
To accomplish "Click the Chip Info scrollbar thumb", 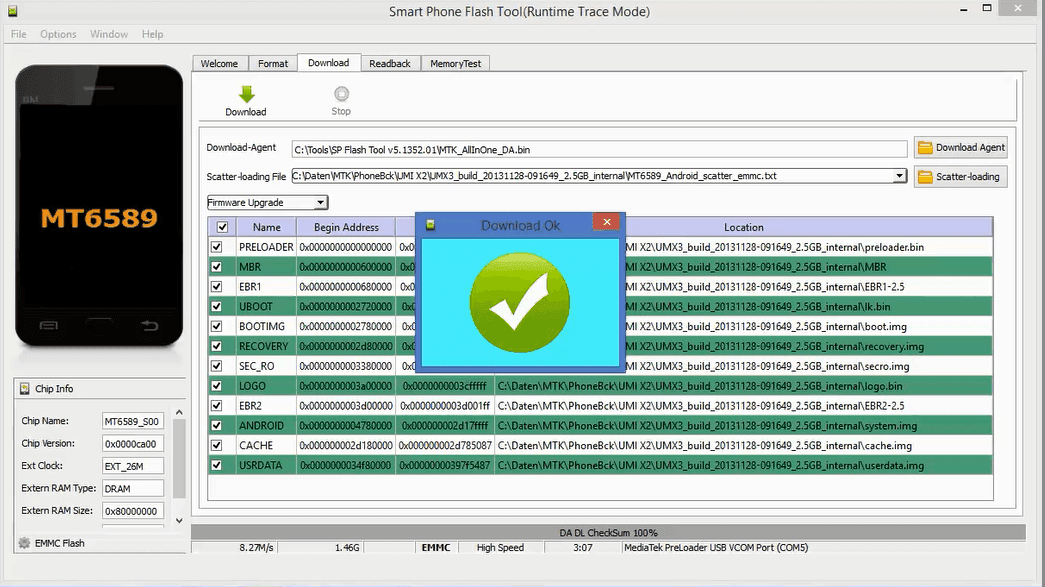I will 179,460.
